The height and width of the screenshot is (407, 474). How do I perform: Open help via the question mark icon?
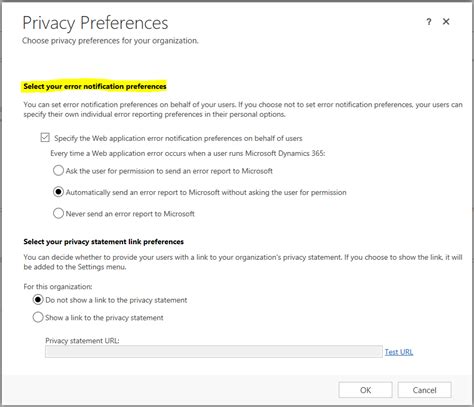point(429,22)
